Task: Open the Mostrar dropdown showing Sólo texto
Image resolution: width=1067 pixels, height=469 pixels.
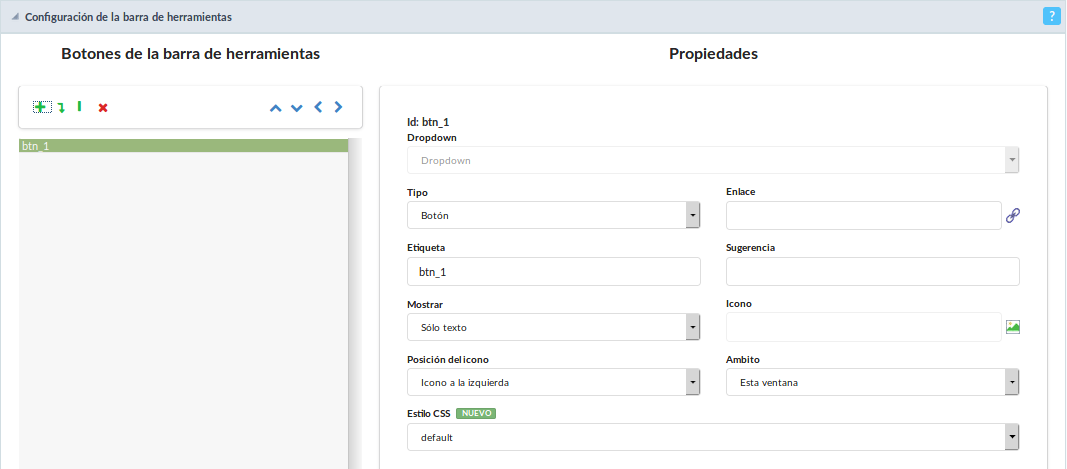Action: click(x=553, y=327)
